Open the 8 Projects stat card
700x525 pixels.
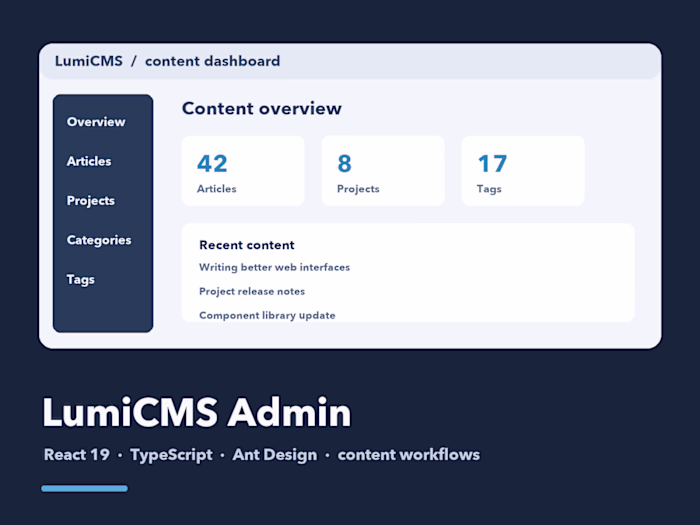point(383,171)
